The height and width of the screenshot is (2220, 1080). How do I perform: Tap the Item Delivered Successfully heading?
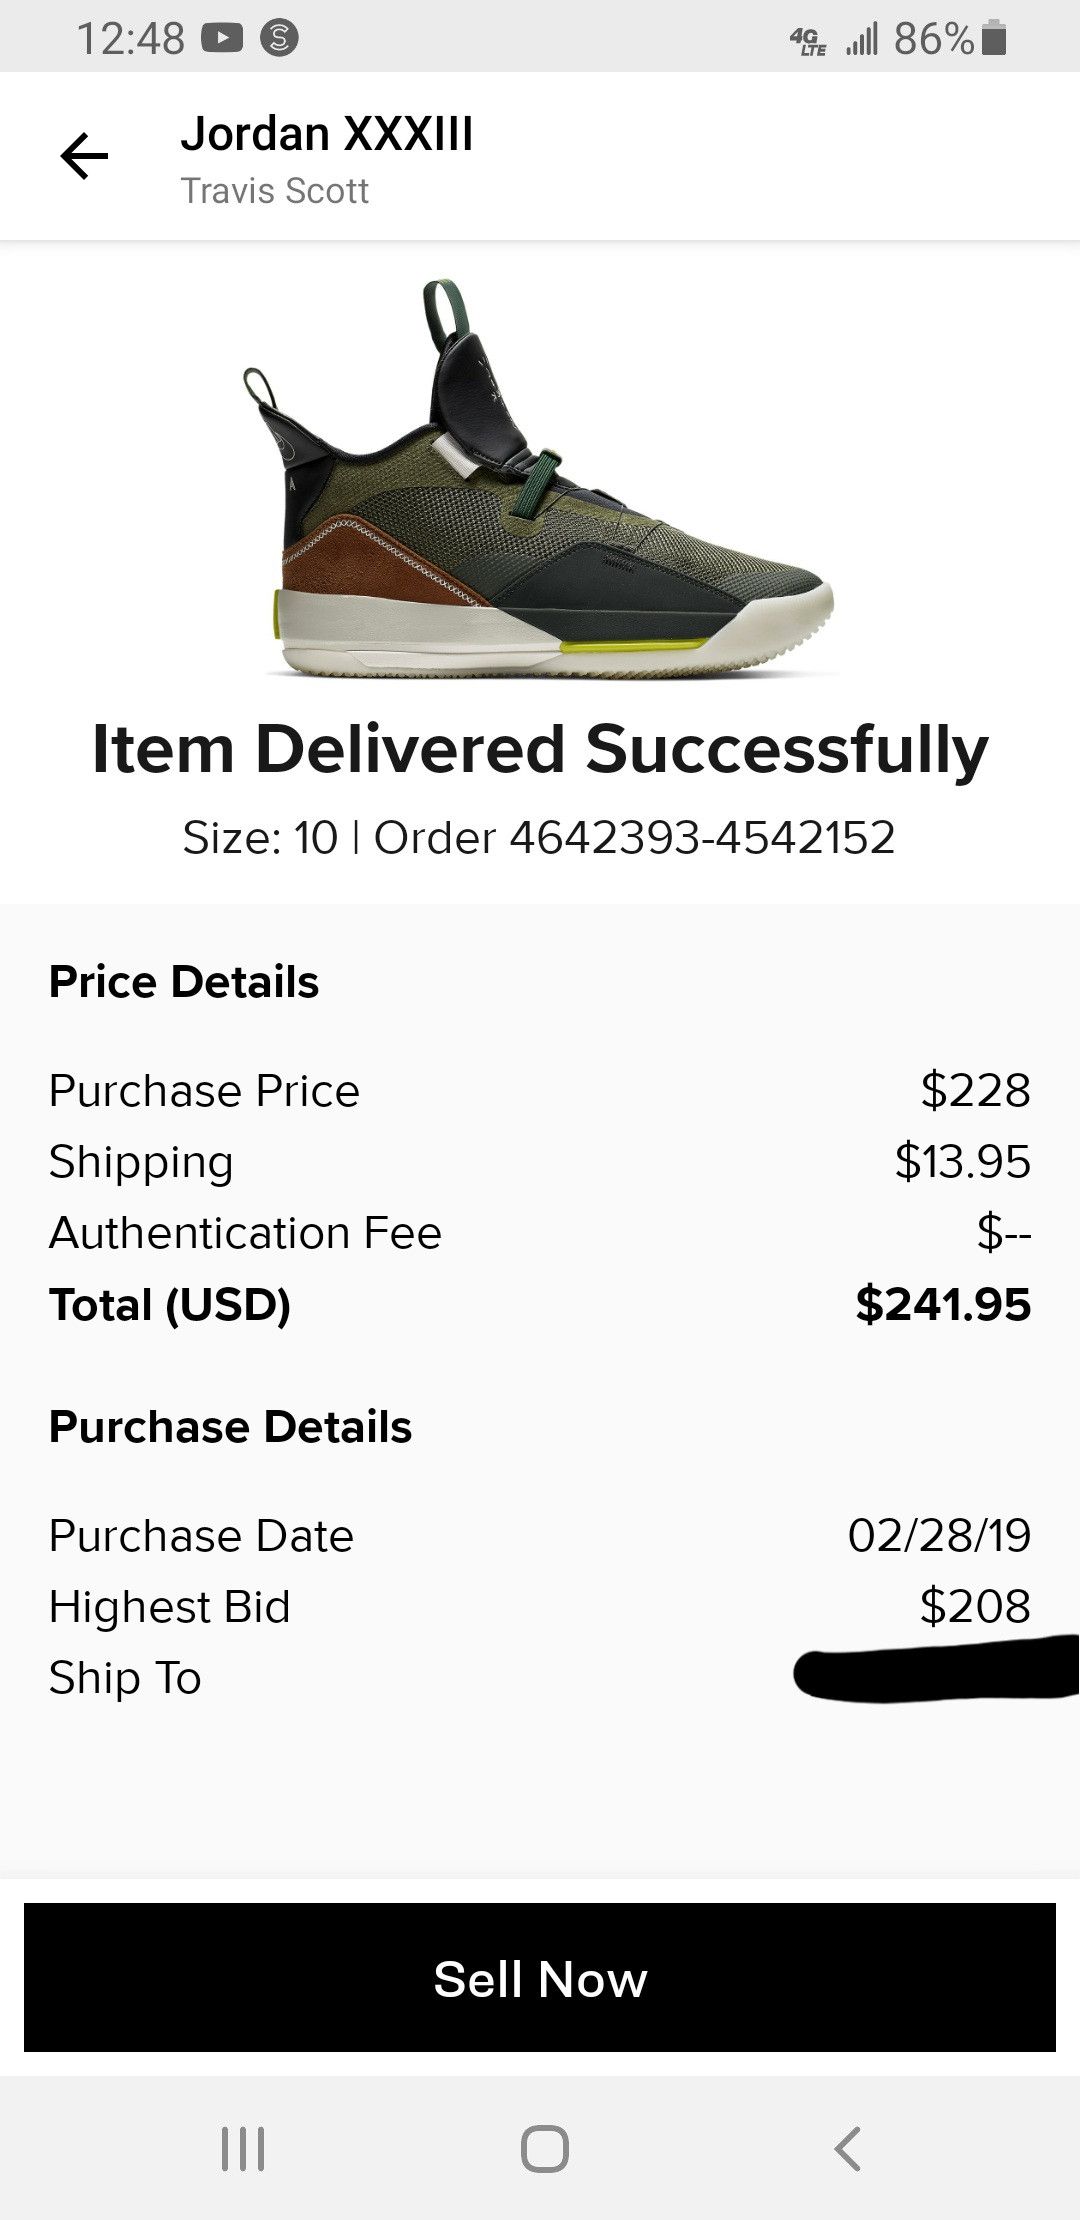[x=540, y=750]
